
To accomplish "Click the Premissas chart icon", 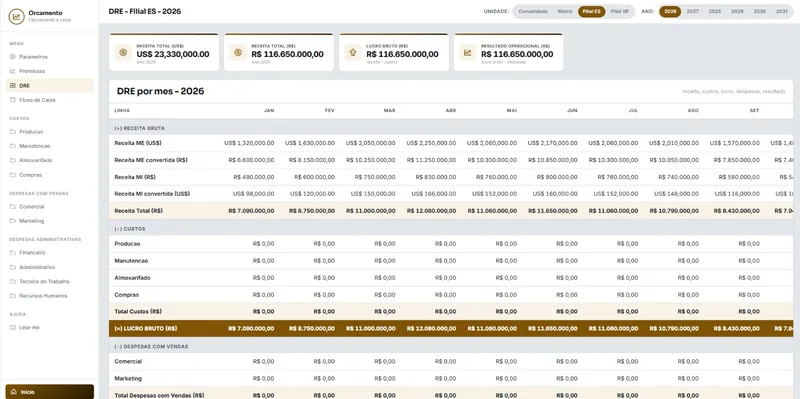I will tap(13, 71).
